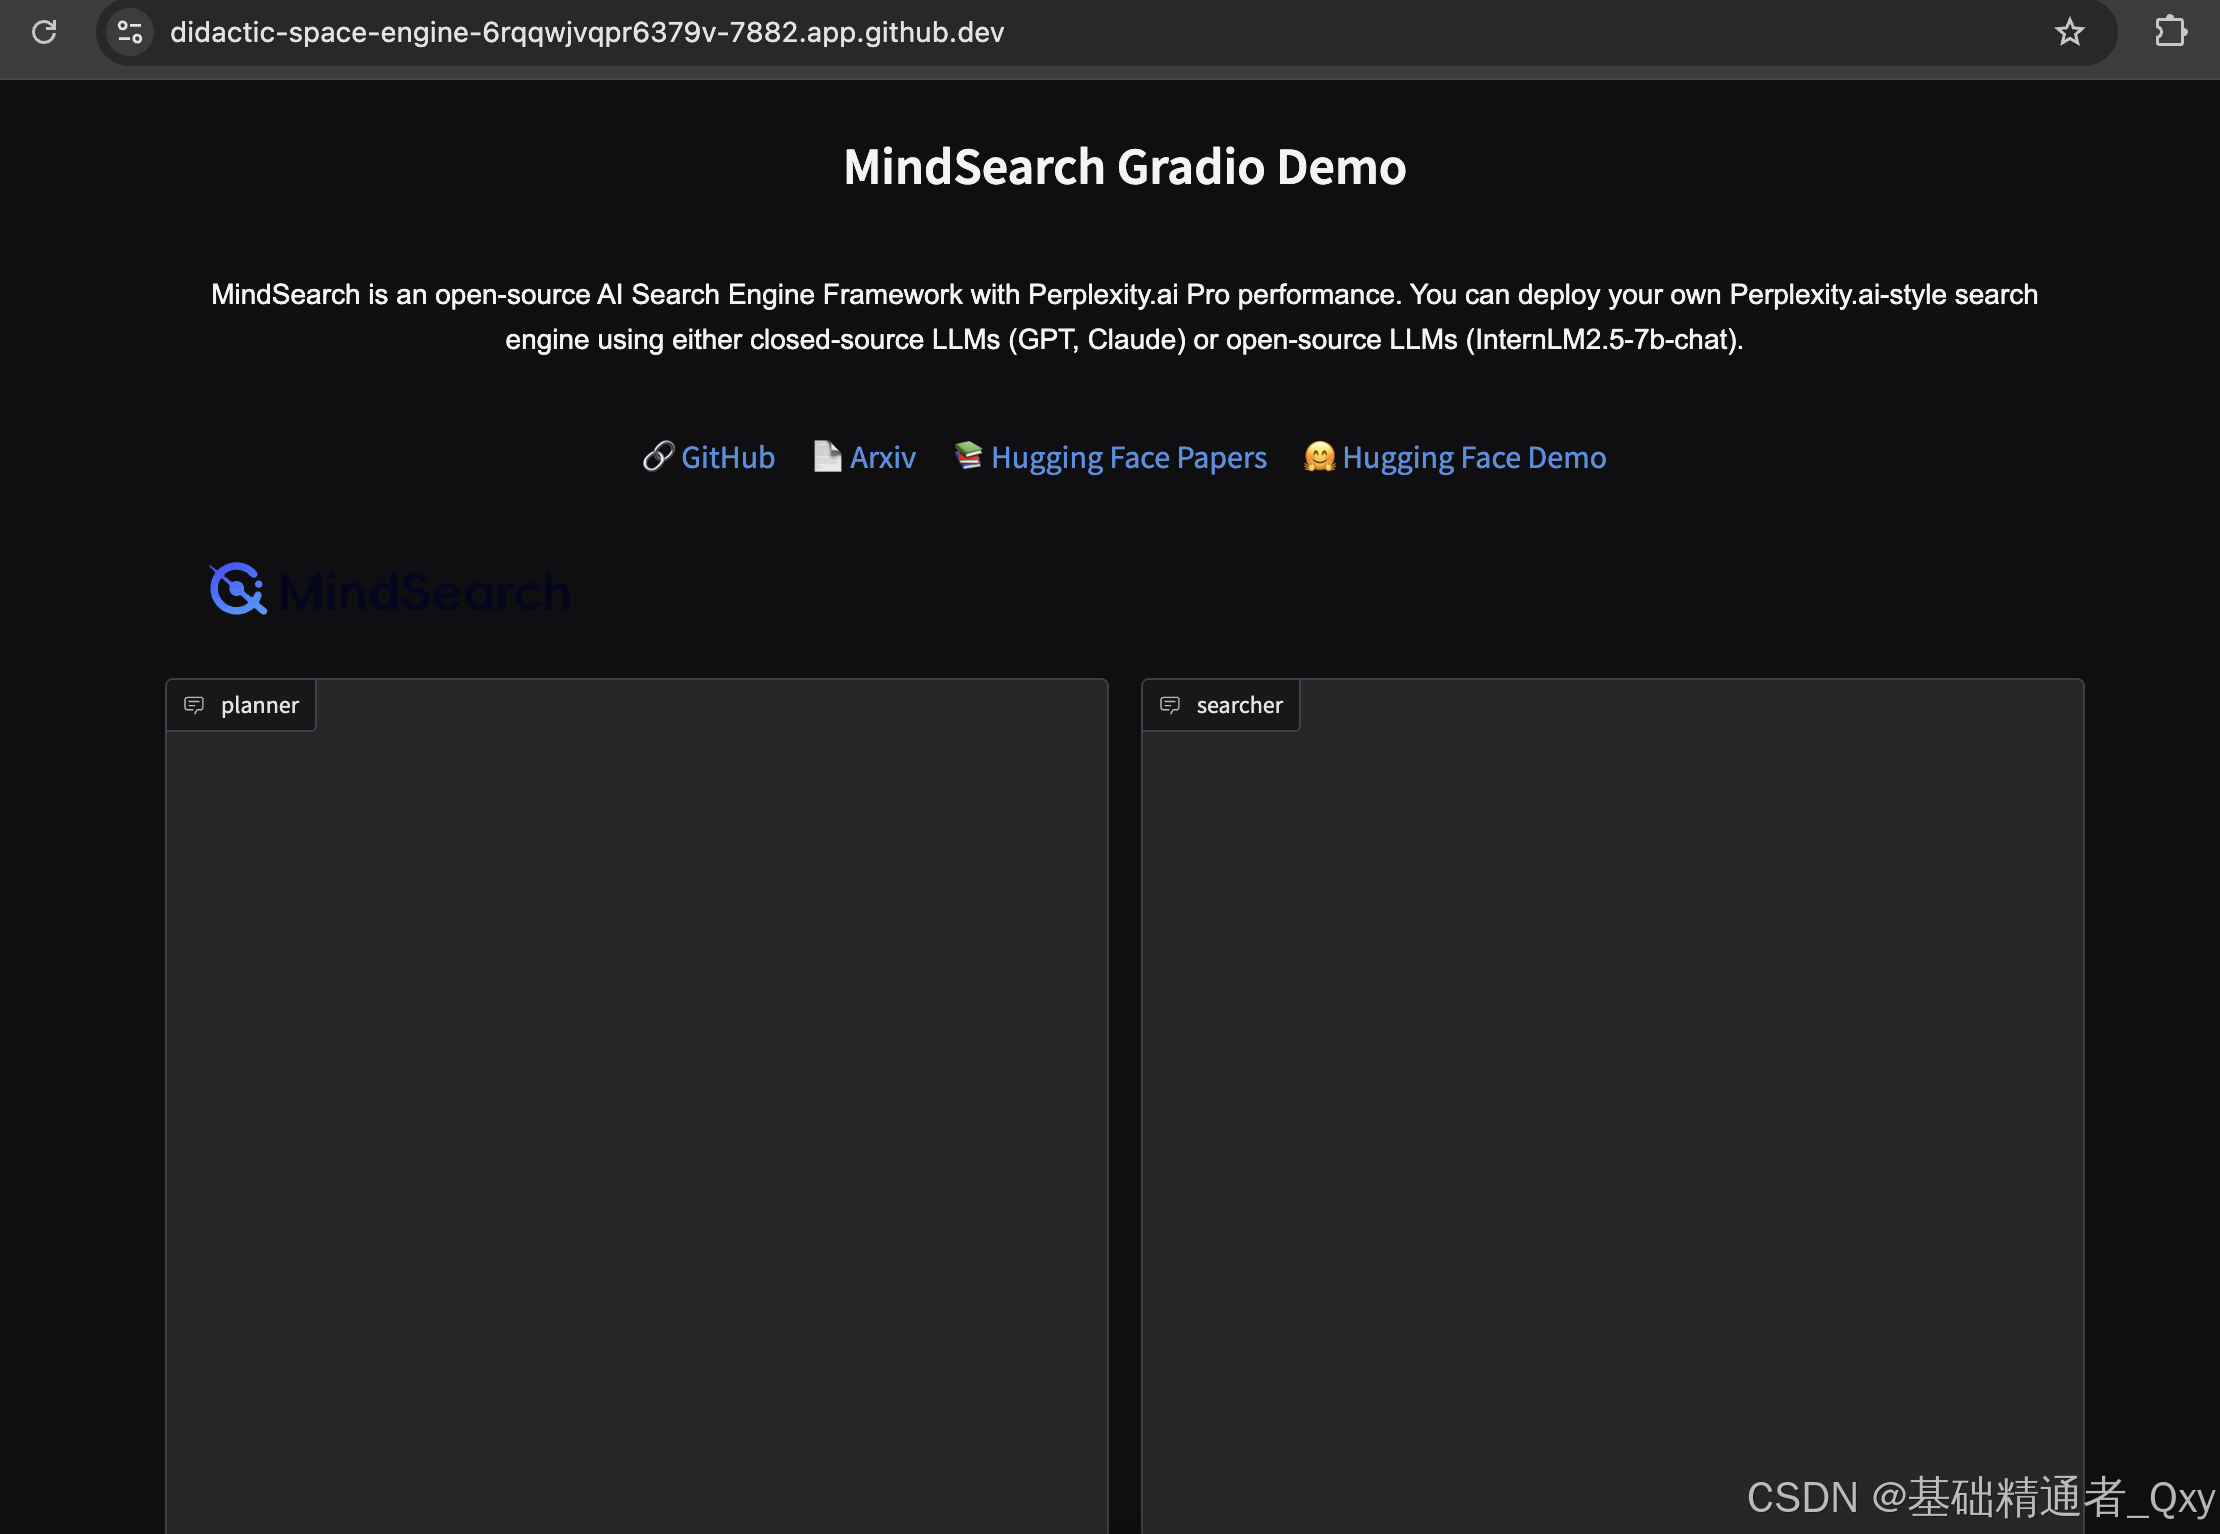
Task: Click the hugging face emoji icon
Action: tap(1319, 457)
